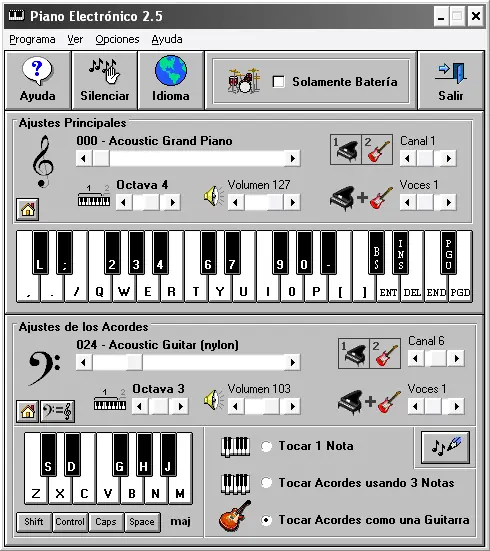Play the black piano key labeled 6

pos(208,253)
